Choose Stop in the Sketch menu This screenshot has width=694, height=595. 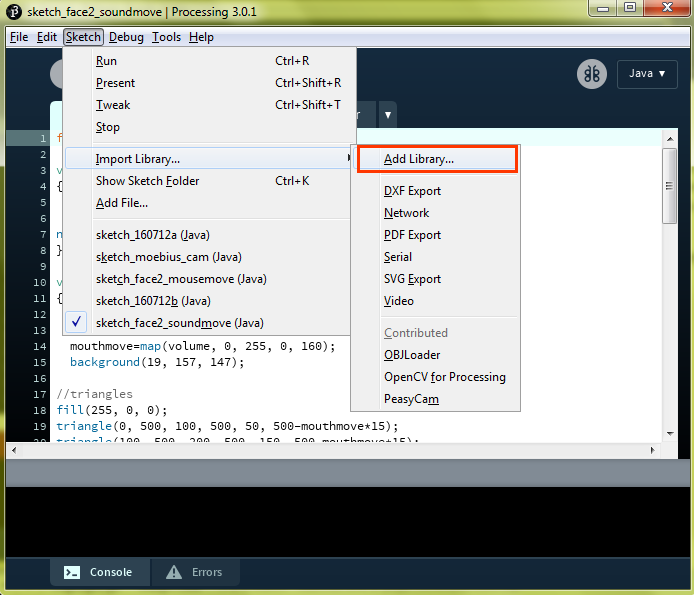[211, 127]
